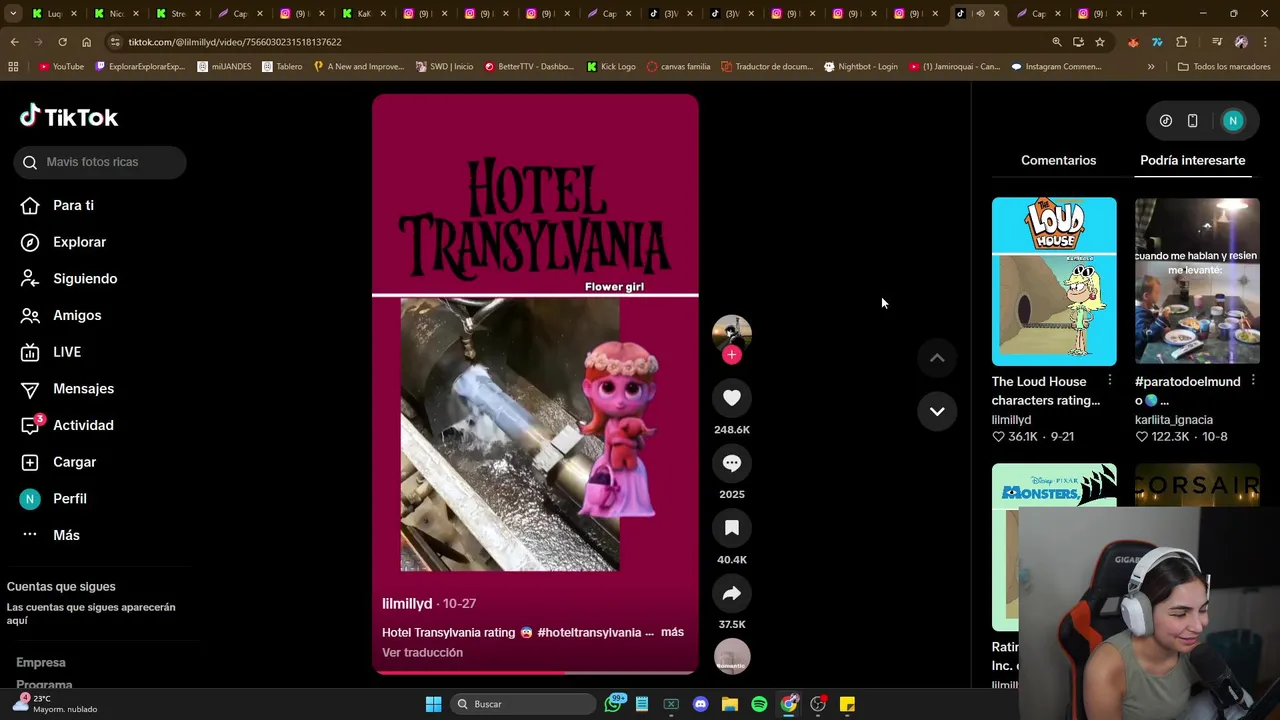This screenshot has width=1280, height=720.
Task: Open Discord from the taskbar
Action: click(700, 704)
